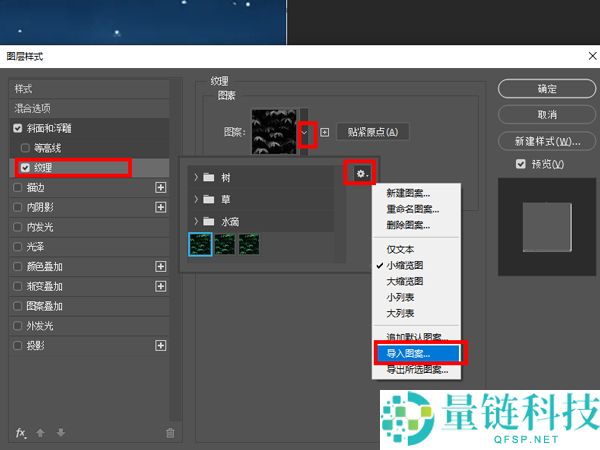Image resolution: width=600 pixels, height=450 pixels.
Task: Enable the 等高线 checkbox
Action: point(25,148)
